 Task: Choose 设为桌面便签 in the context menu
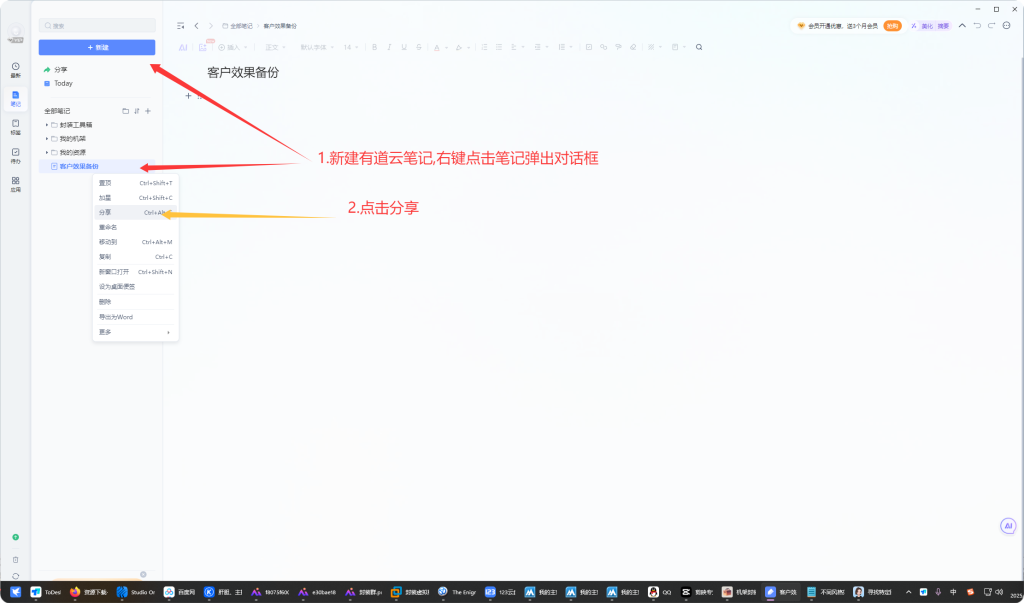(x=136, y=287)
